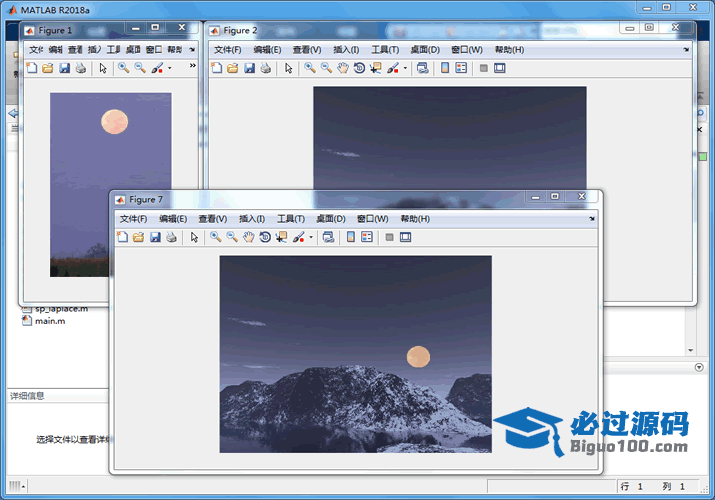Click Zoom In icon in Figure 7 toolbar
The image size is (715, 500).
215,237
